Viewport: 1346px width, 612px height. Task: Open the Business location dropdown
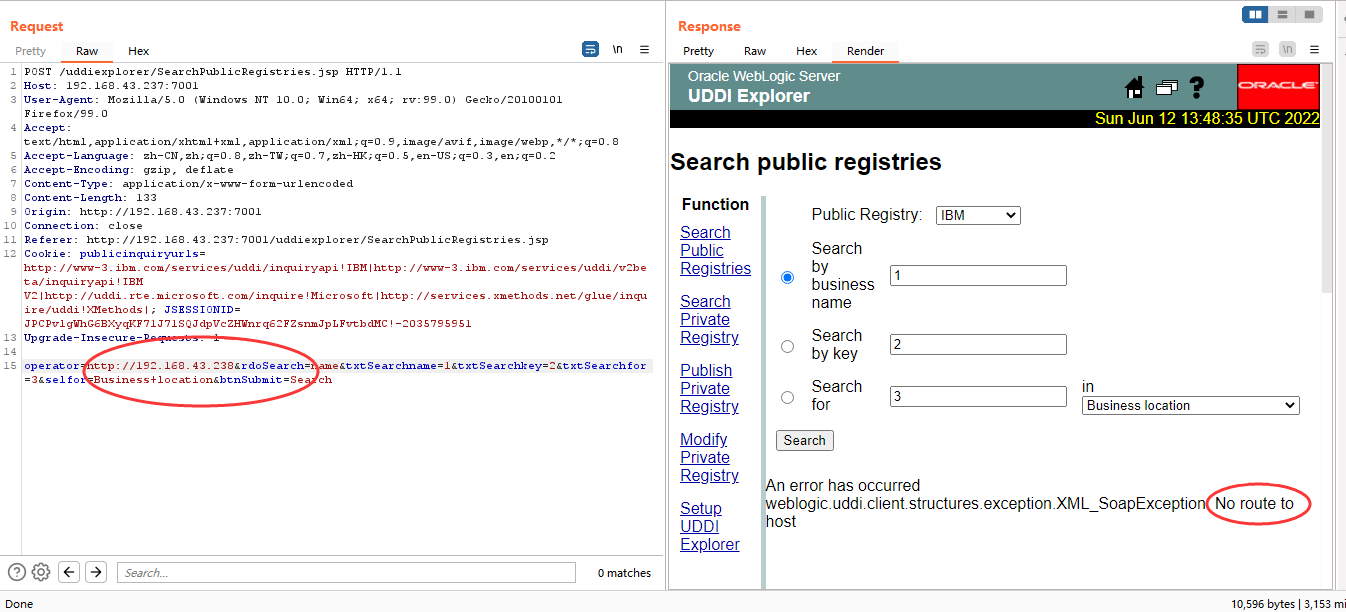1191,405
